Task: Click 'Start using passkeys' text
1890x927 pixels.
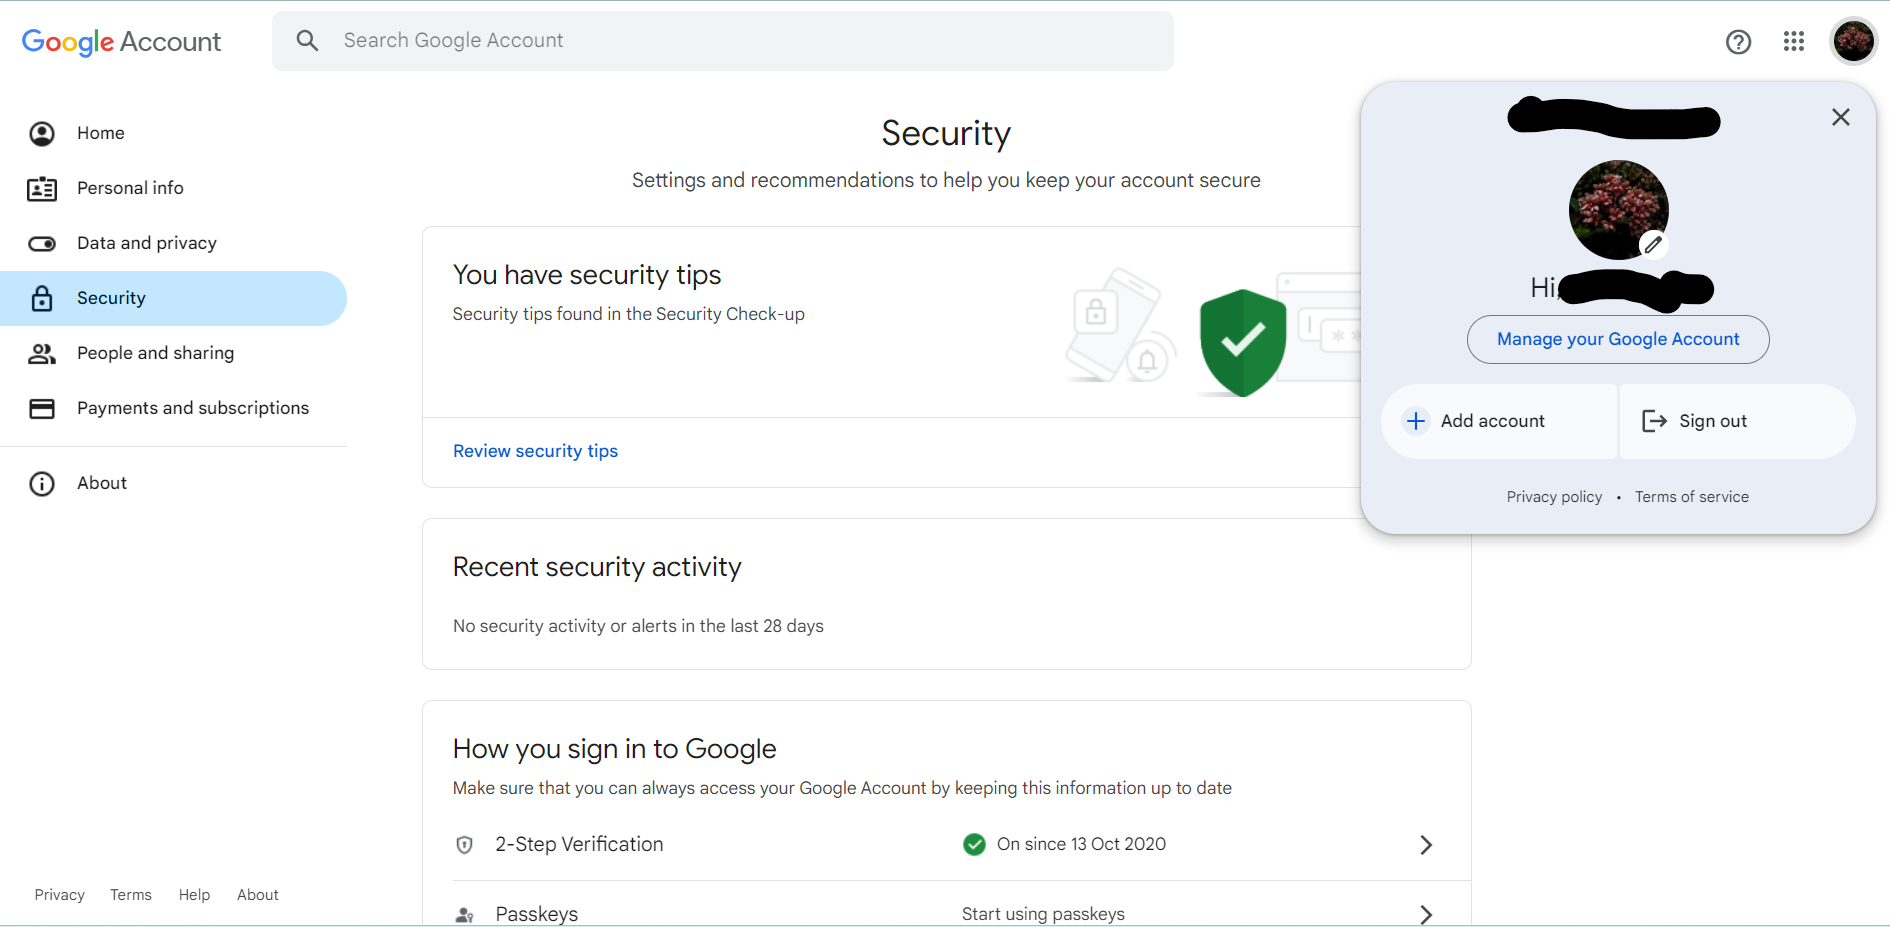Action: (1043, 914)
